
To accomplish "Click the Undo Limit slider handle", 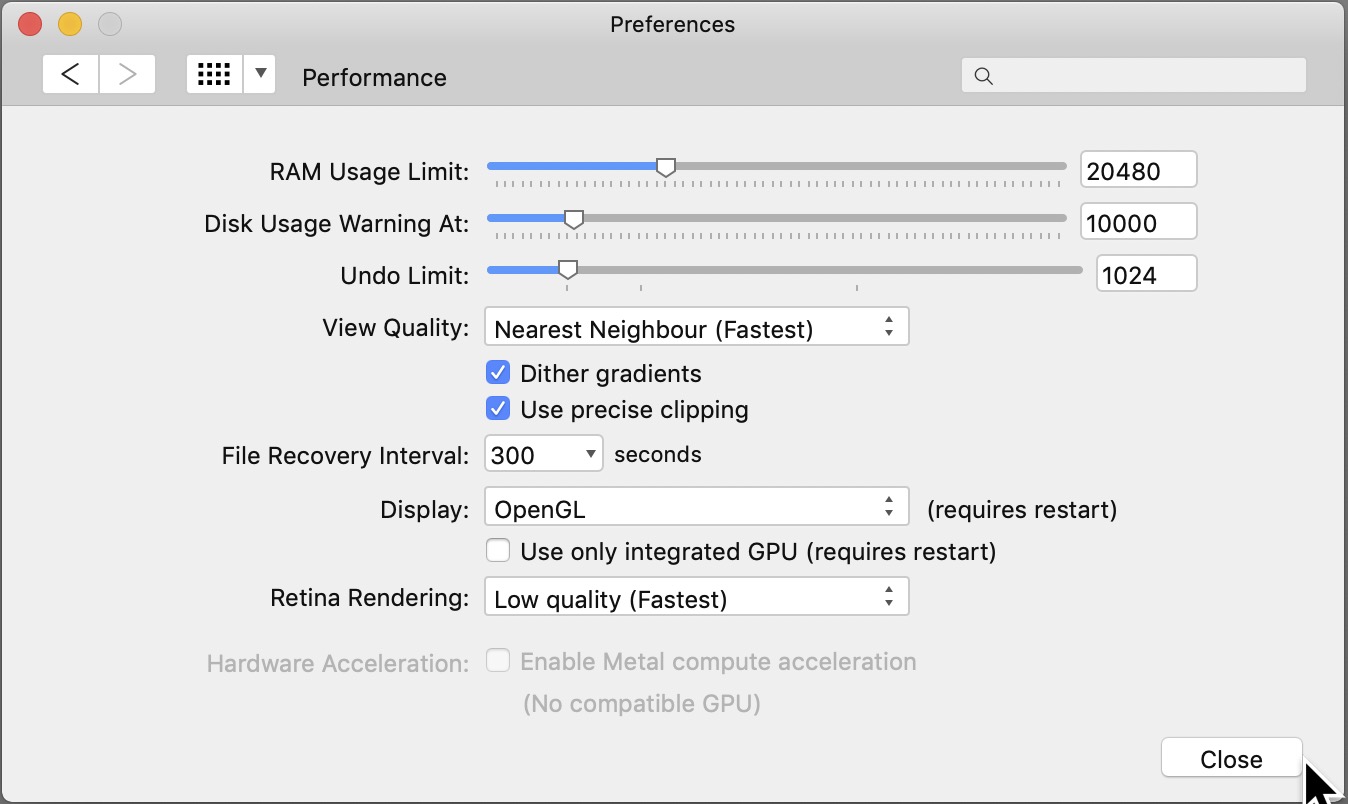I will (567, 270).
